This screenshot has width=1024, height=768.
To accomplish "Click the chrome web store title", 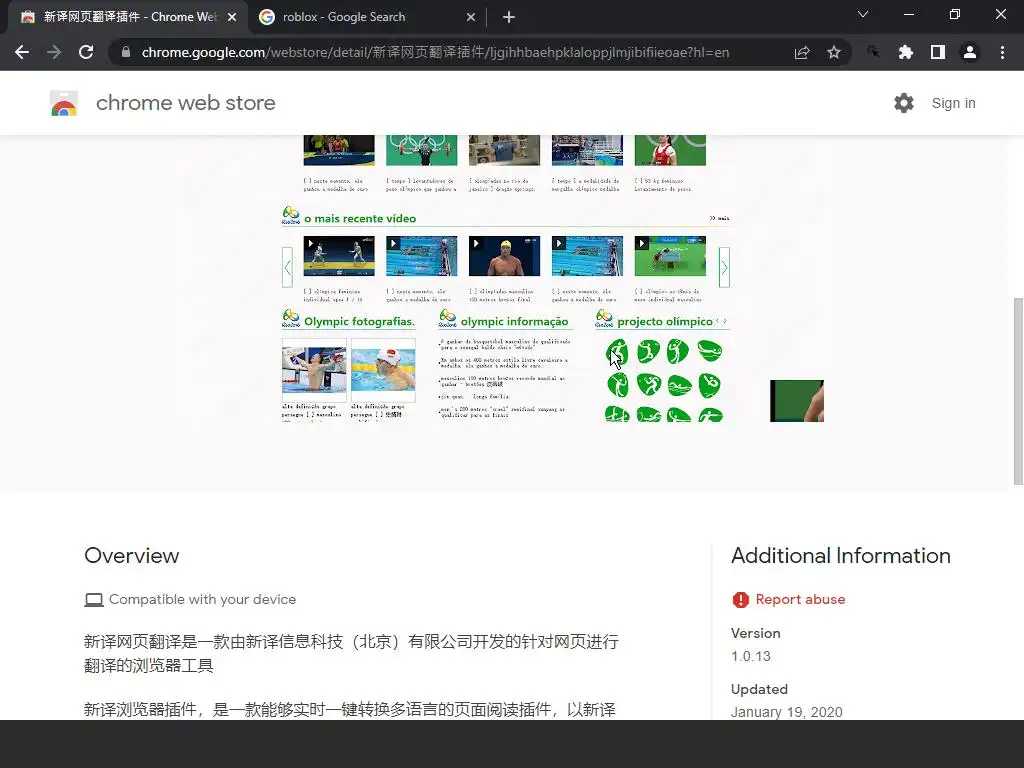I will tap(185, 103).
